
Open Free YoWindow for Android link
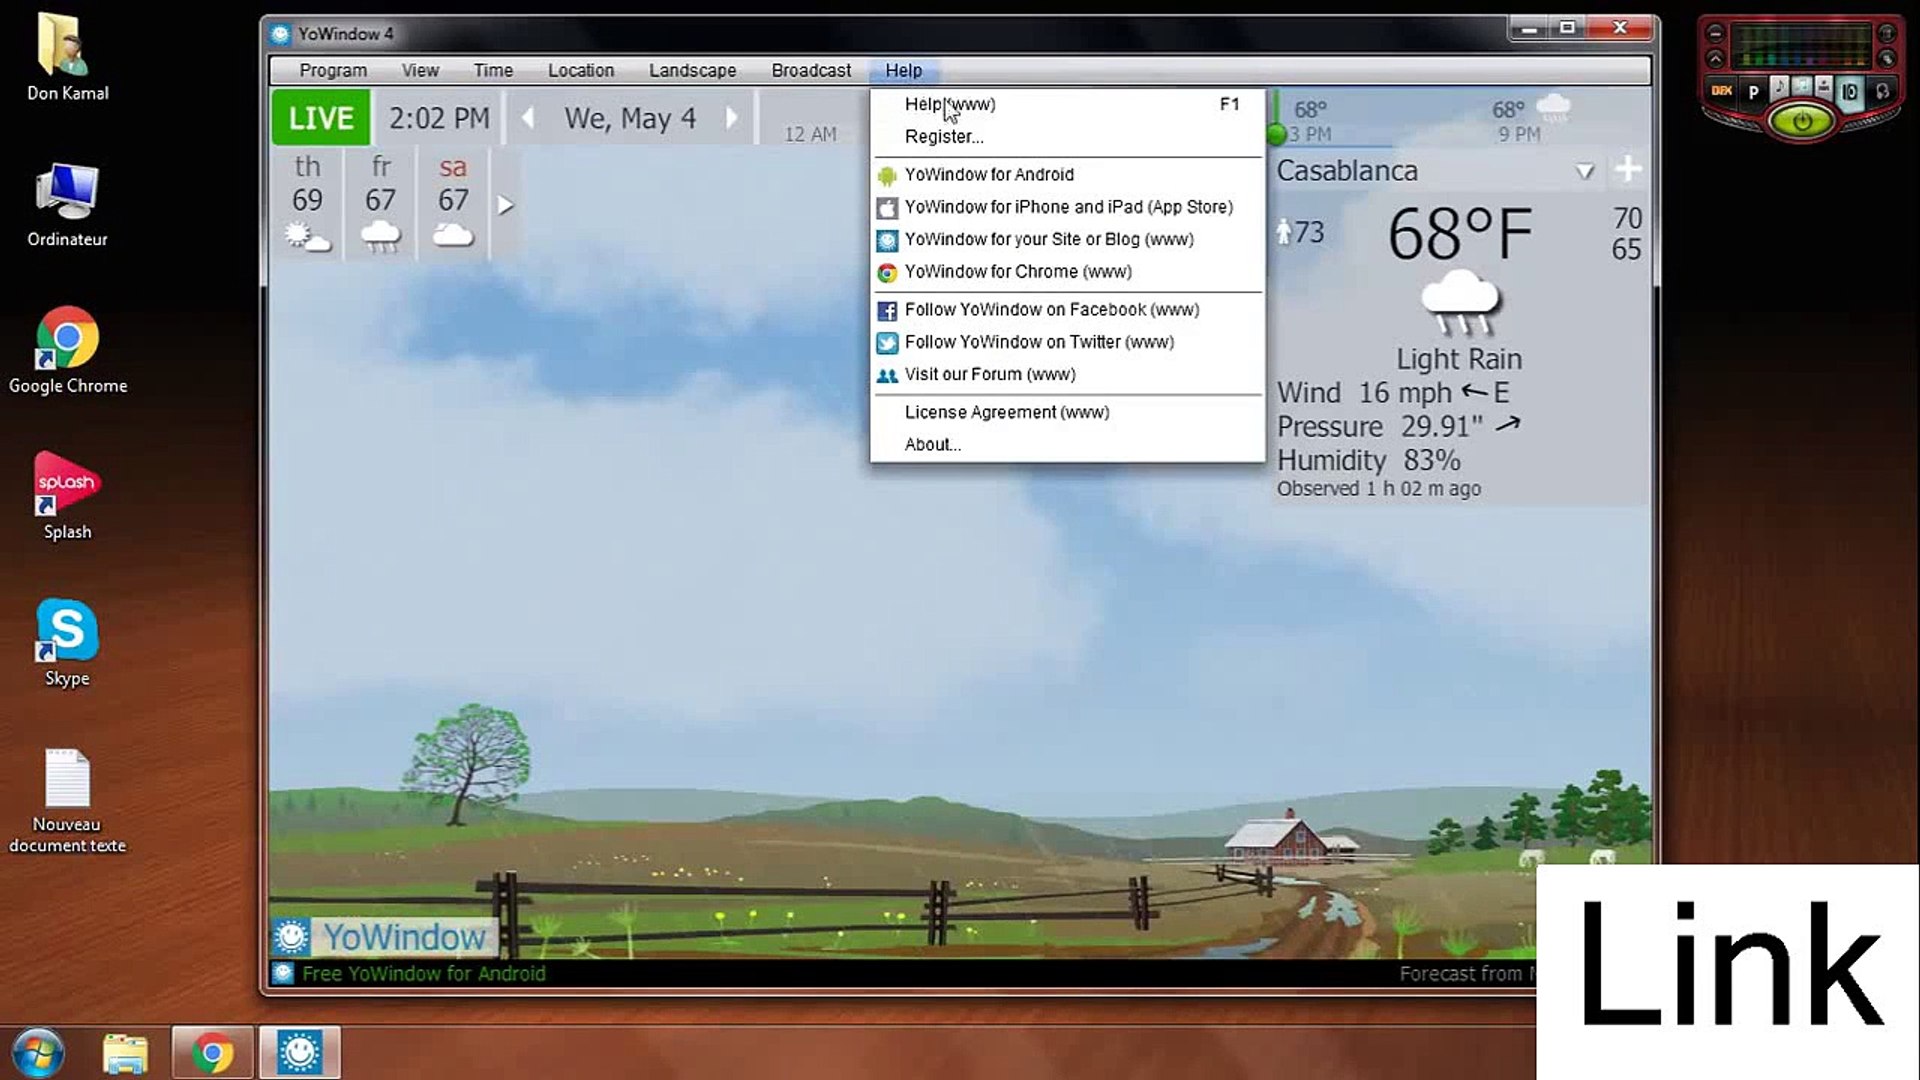(x=424, y=974)
